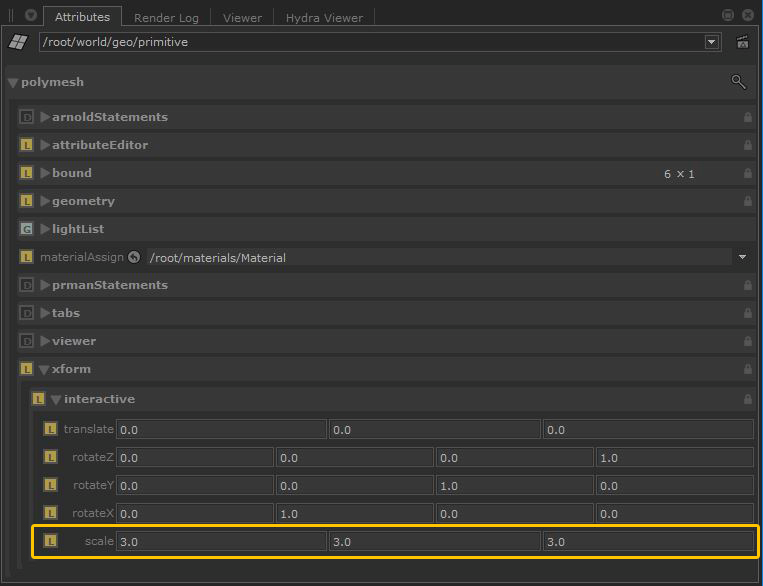Click the clapperboard icon right of path field
Screen dimensions: 763x586
click(x=742, y=42)
